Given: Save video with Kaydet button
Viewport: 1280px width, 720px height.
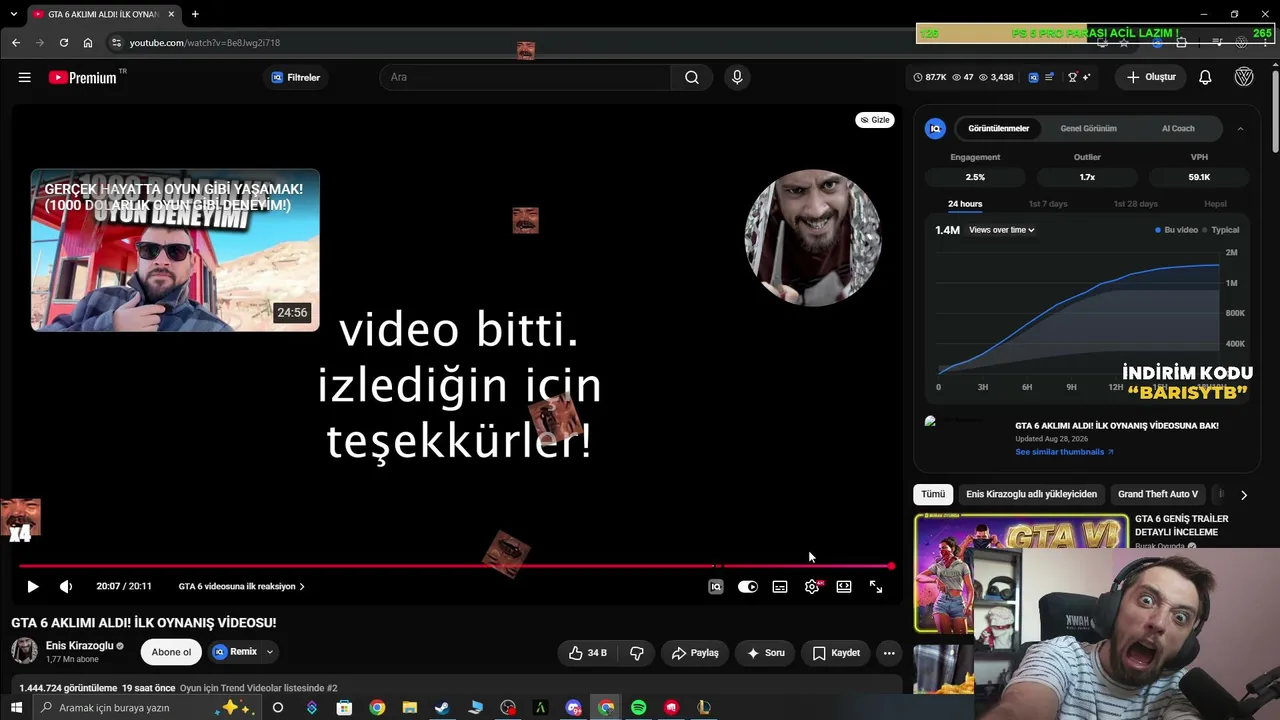Looking at the screenshot, I should click(836, 653).
